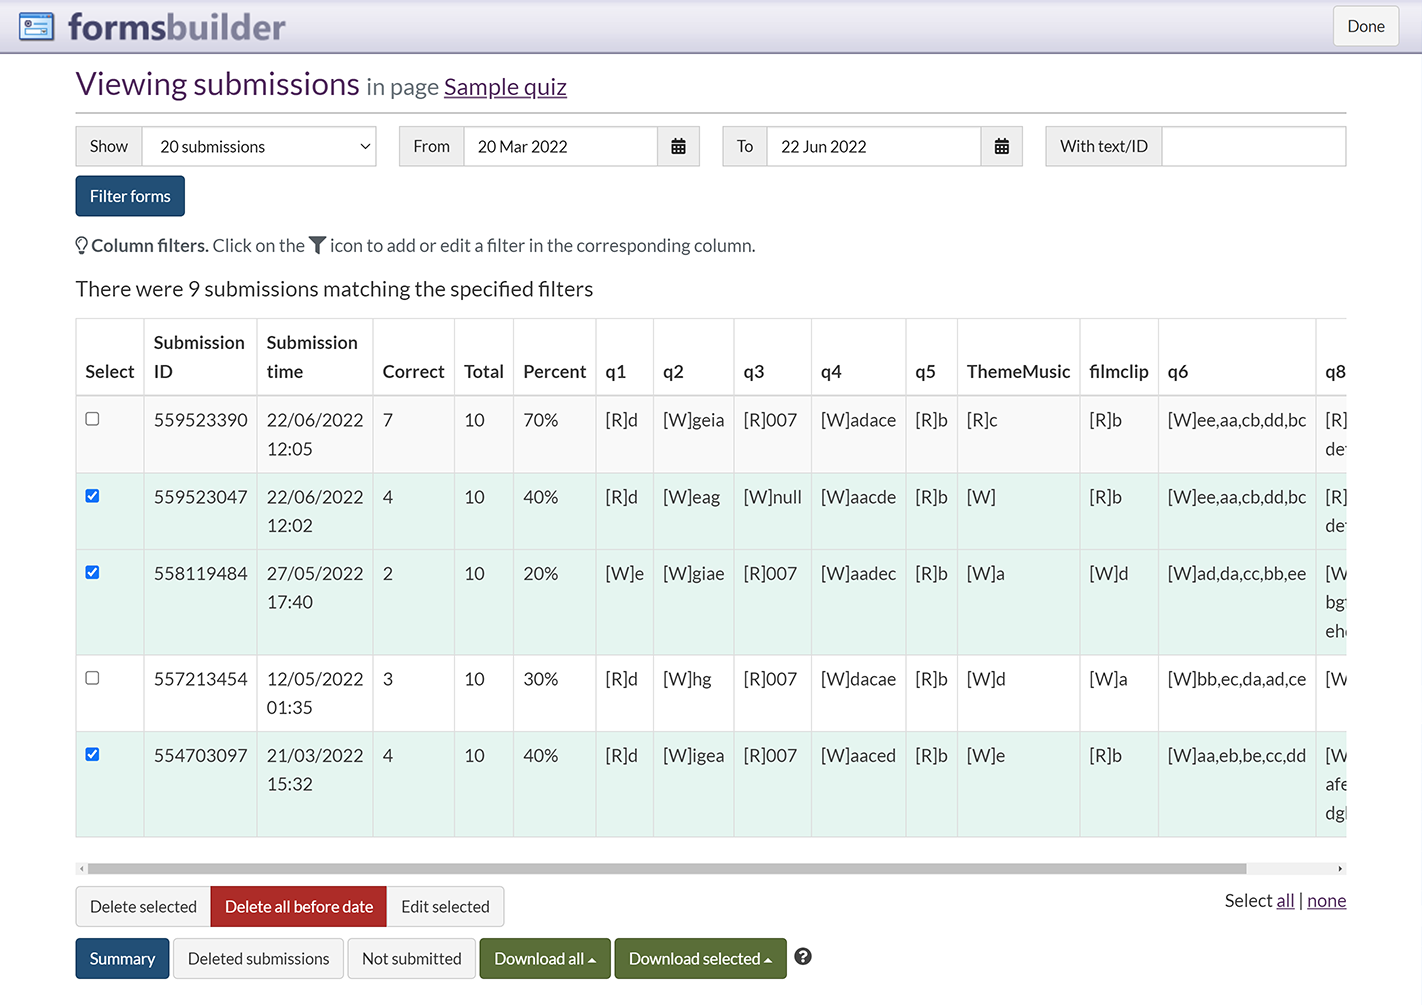
Task: Uncheck the box for submission 558119484
Action: pos(93,573)
